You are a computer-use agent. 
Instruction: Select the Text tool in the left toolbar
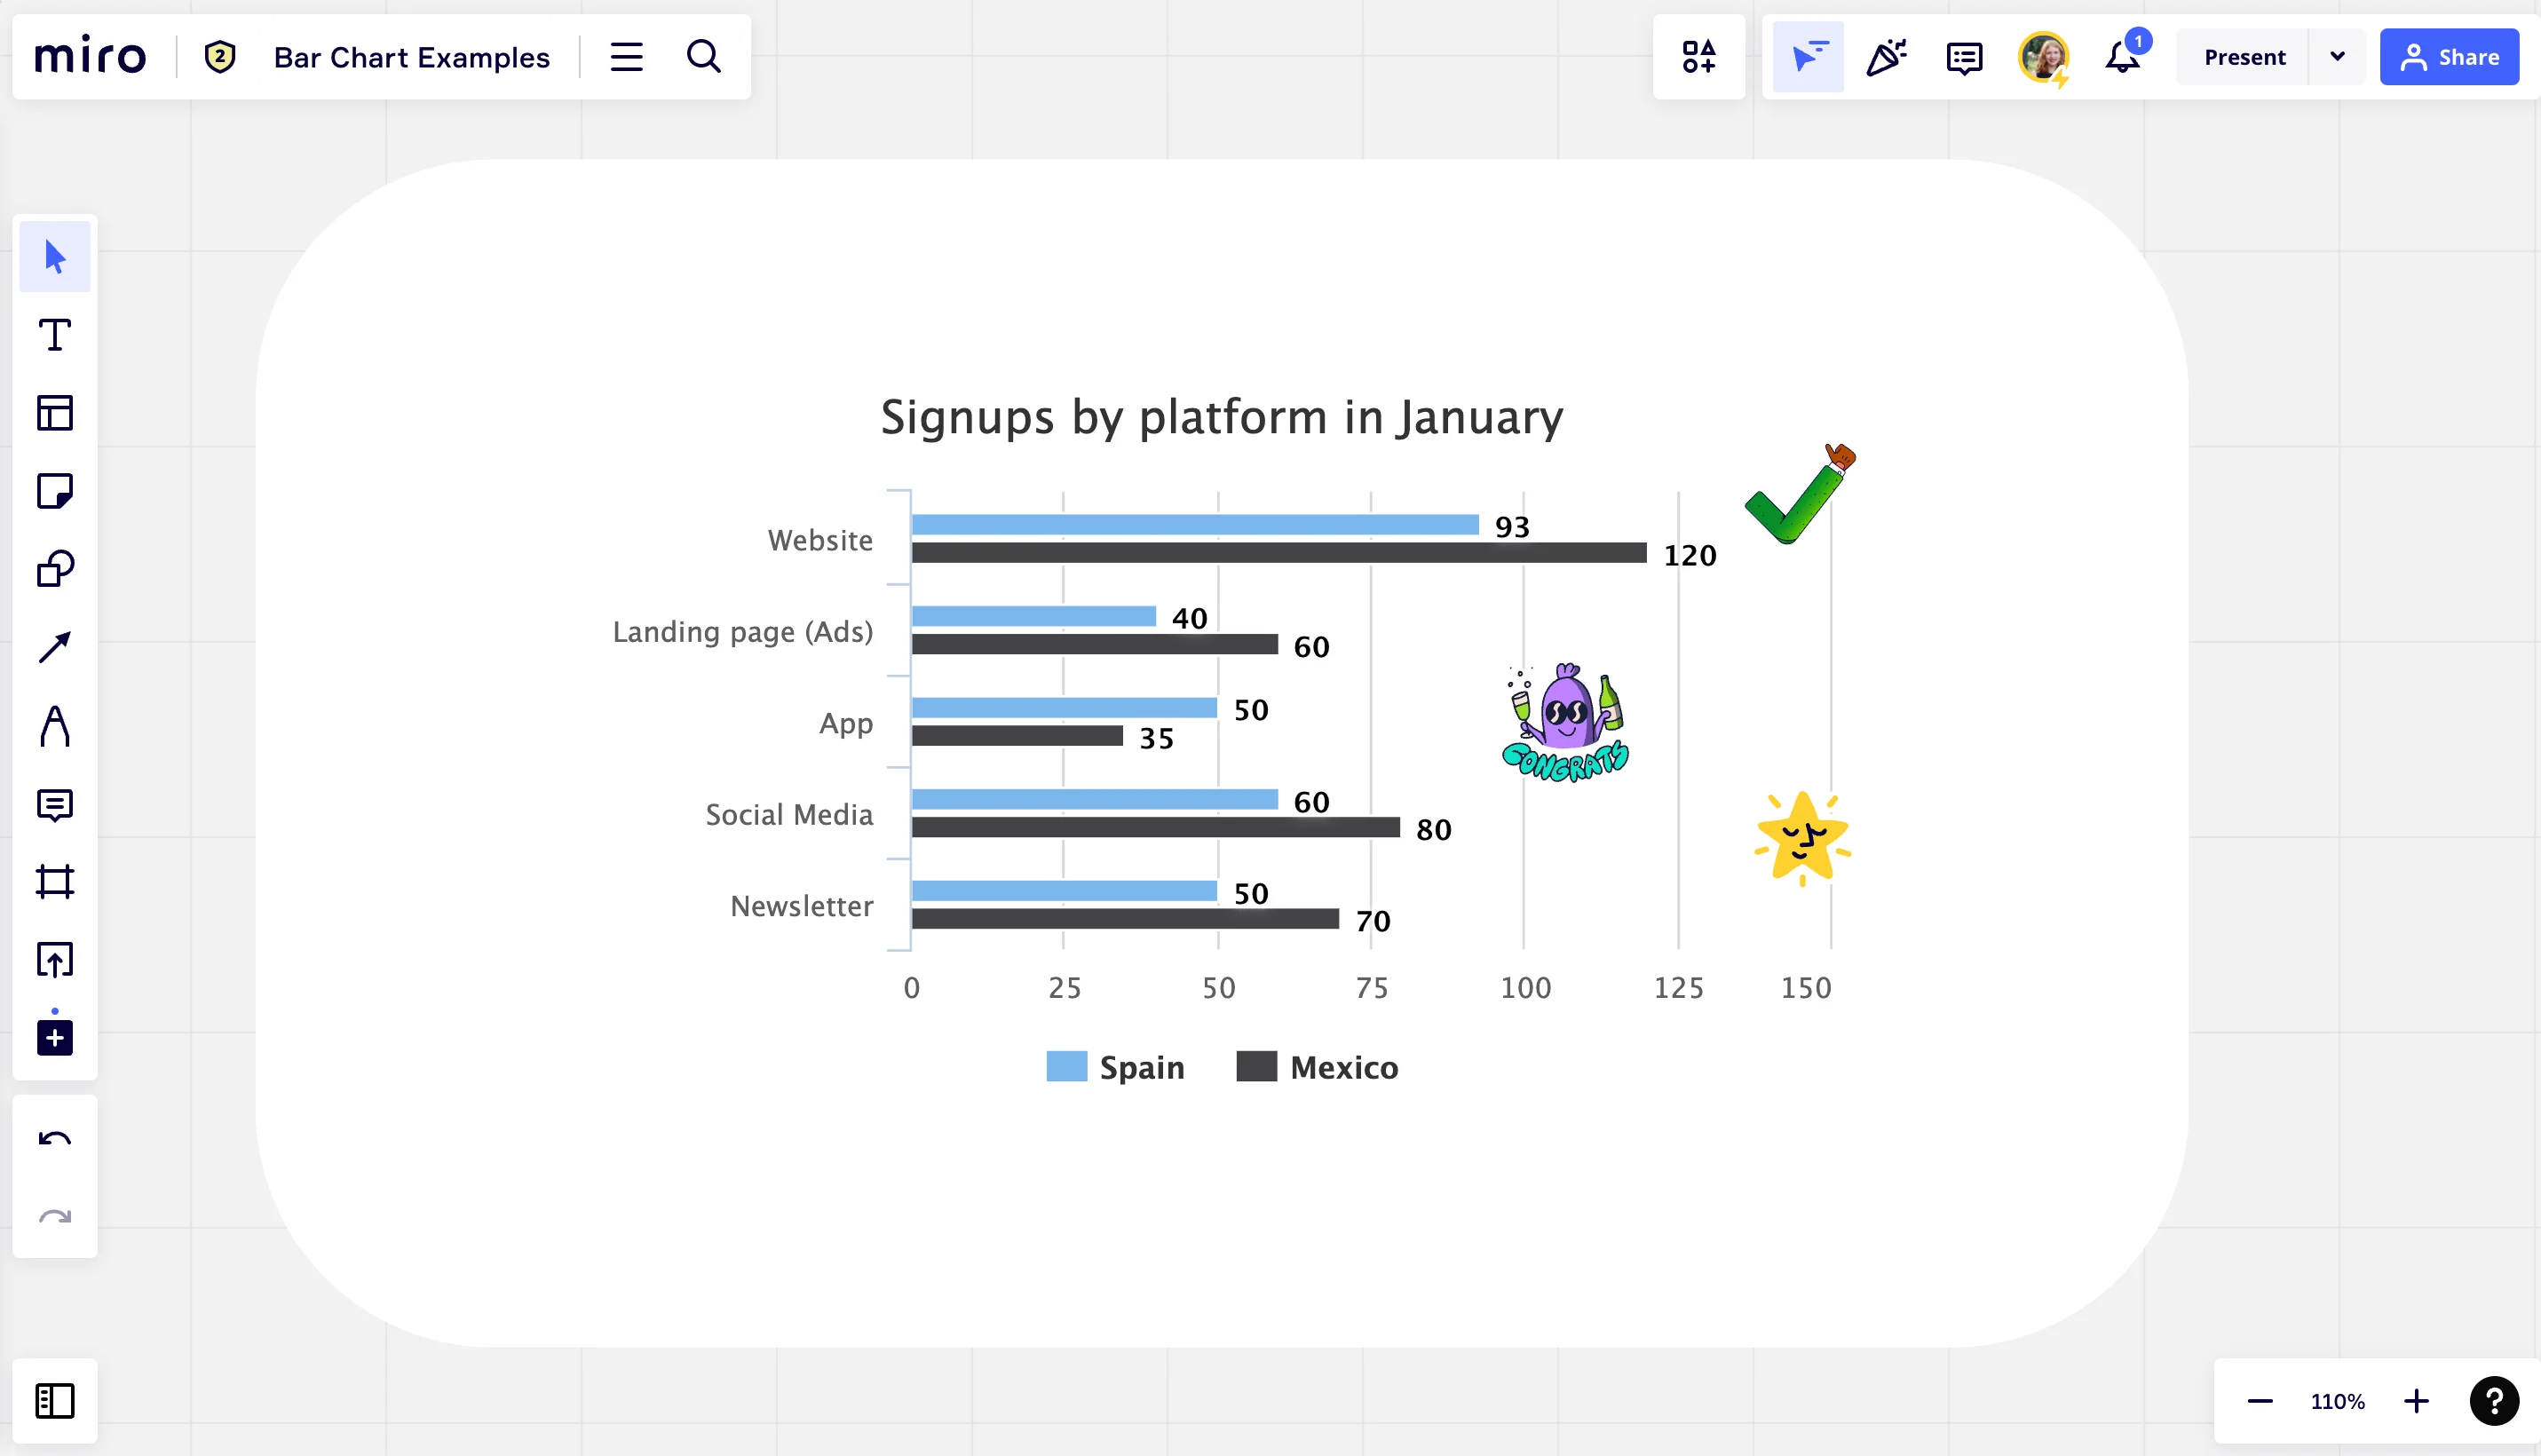click(55, 335)
